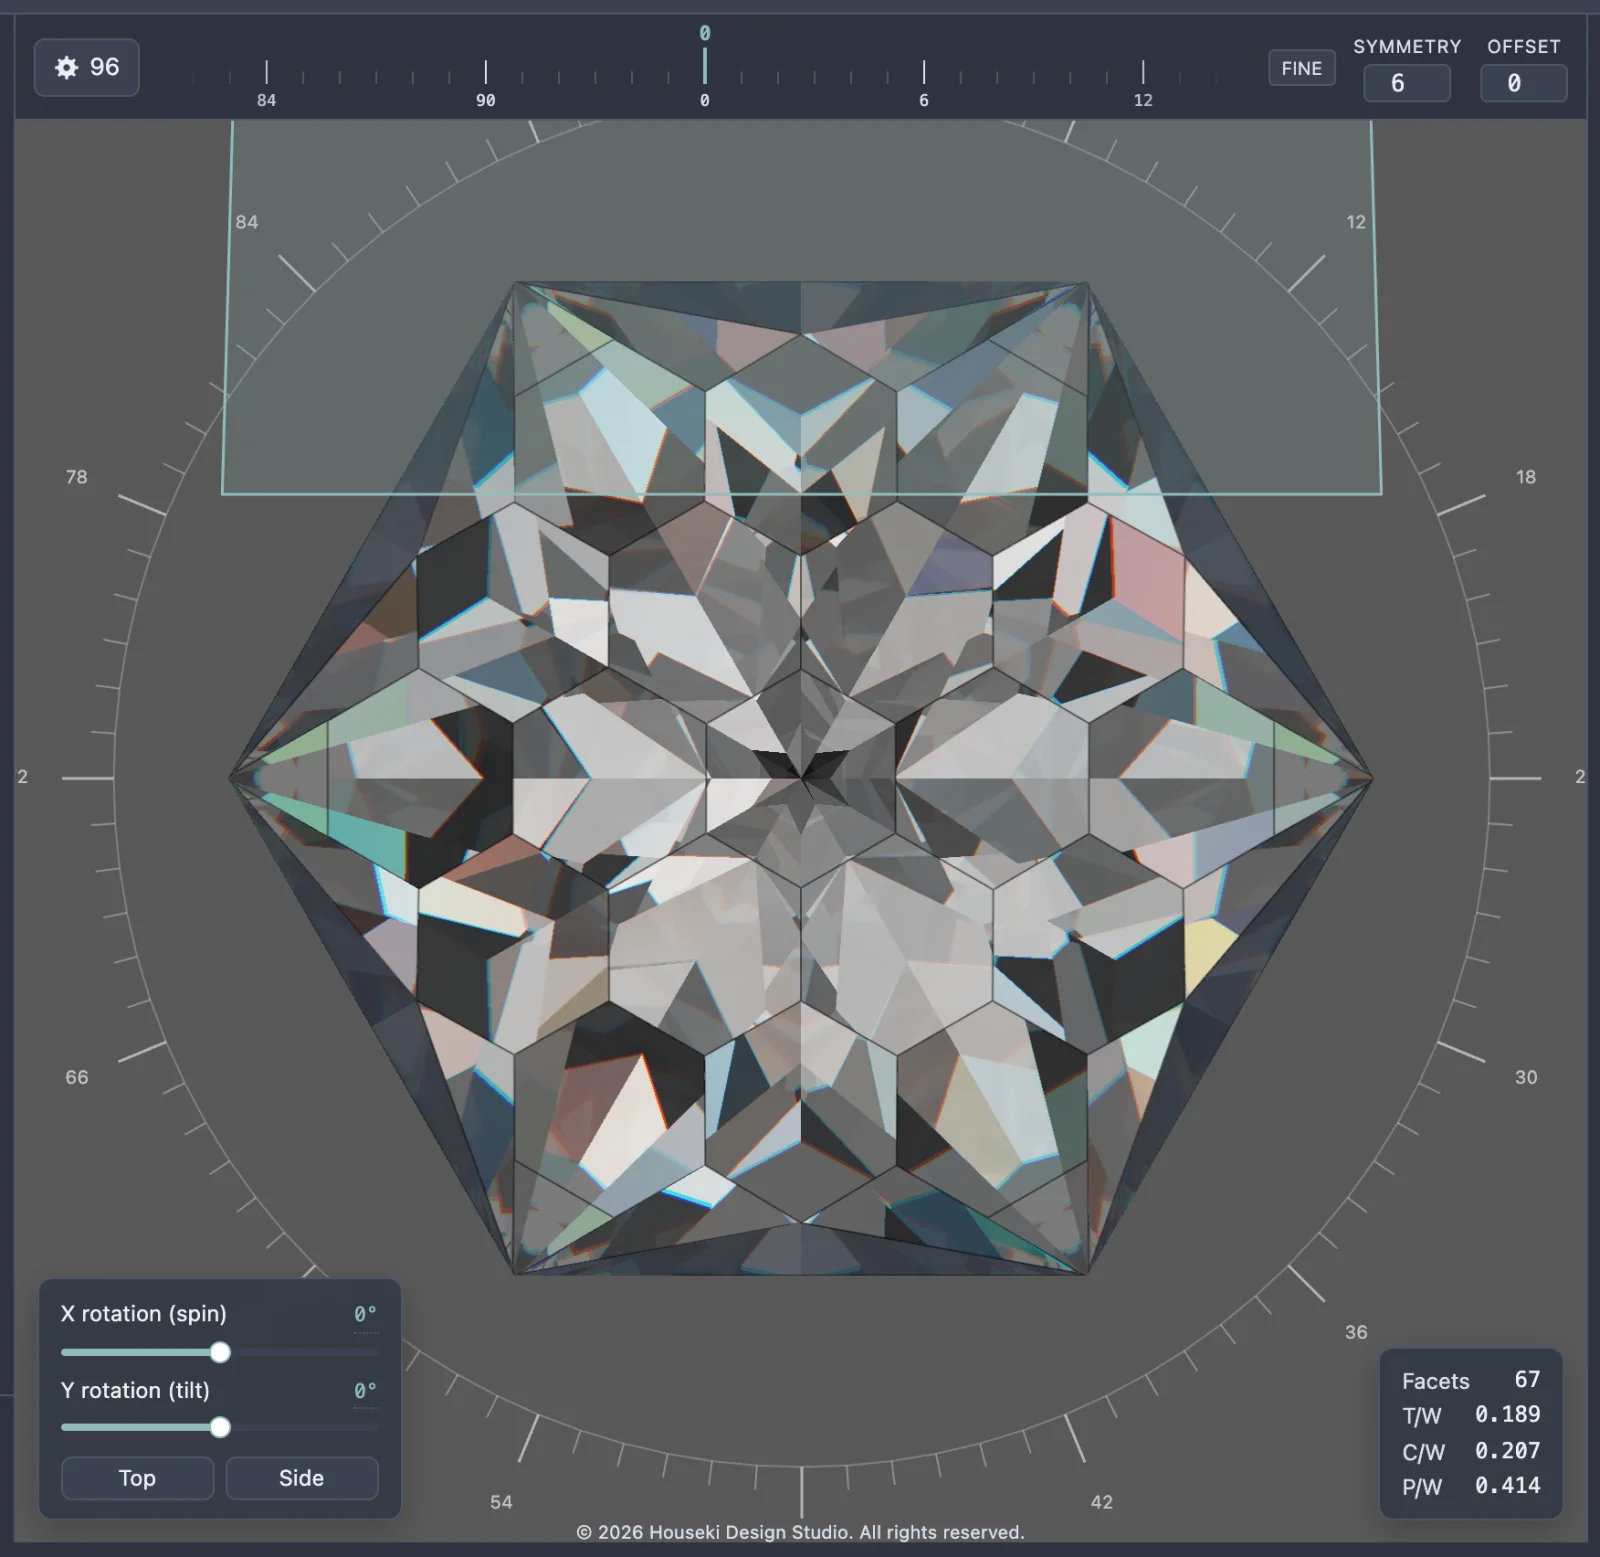Viewport: 1600px width, 1557px height.
Task: Edit the Offset value field
Action: tap(1523, 83)
